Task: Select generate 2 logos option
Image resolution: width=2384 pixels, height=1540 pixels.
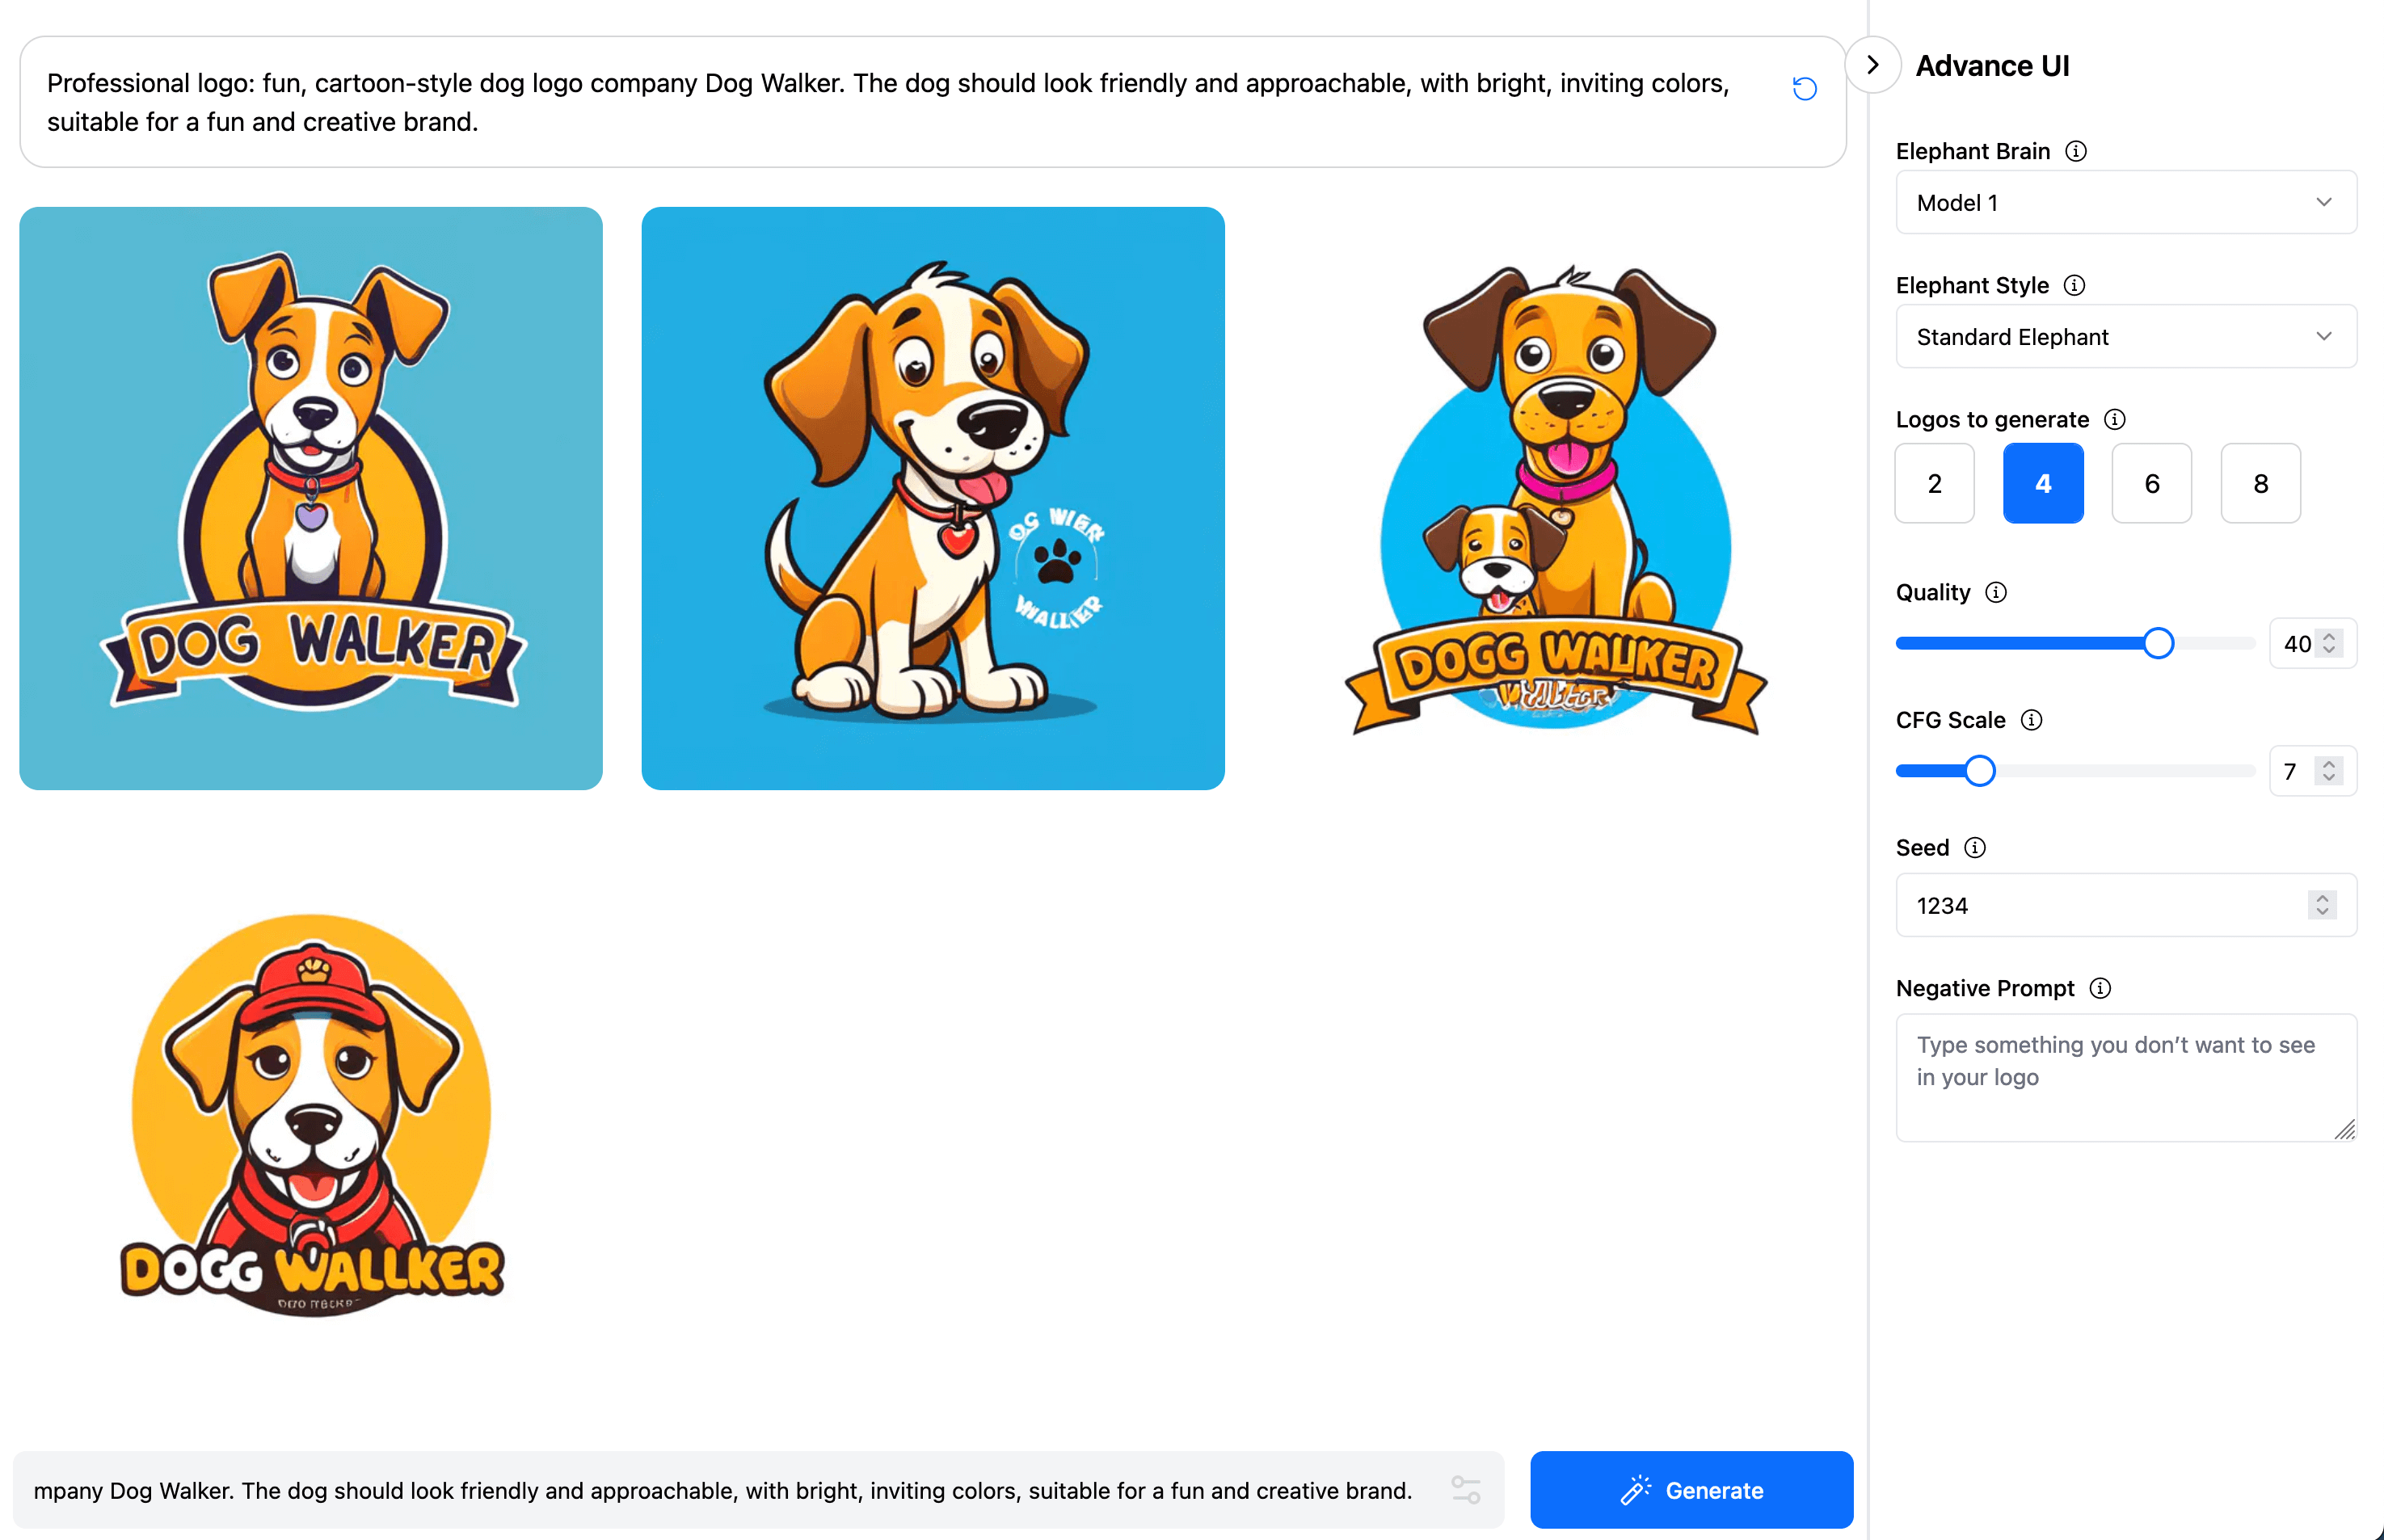Action: coord(1934,483)
